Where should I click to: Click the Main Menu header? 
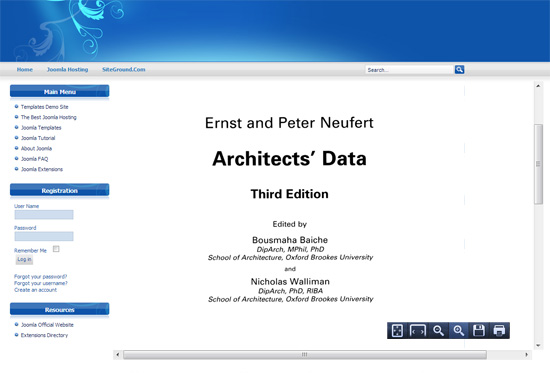(60, 92)
